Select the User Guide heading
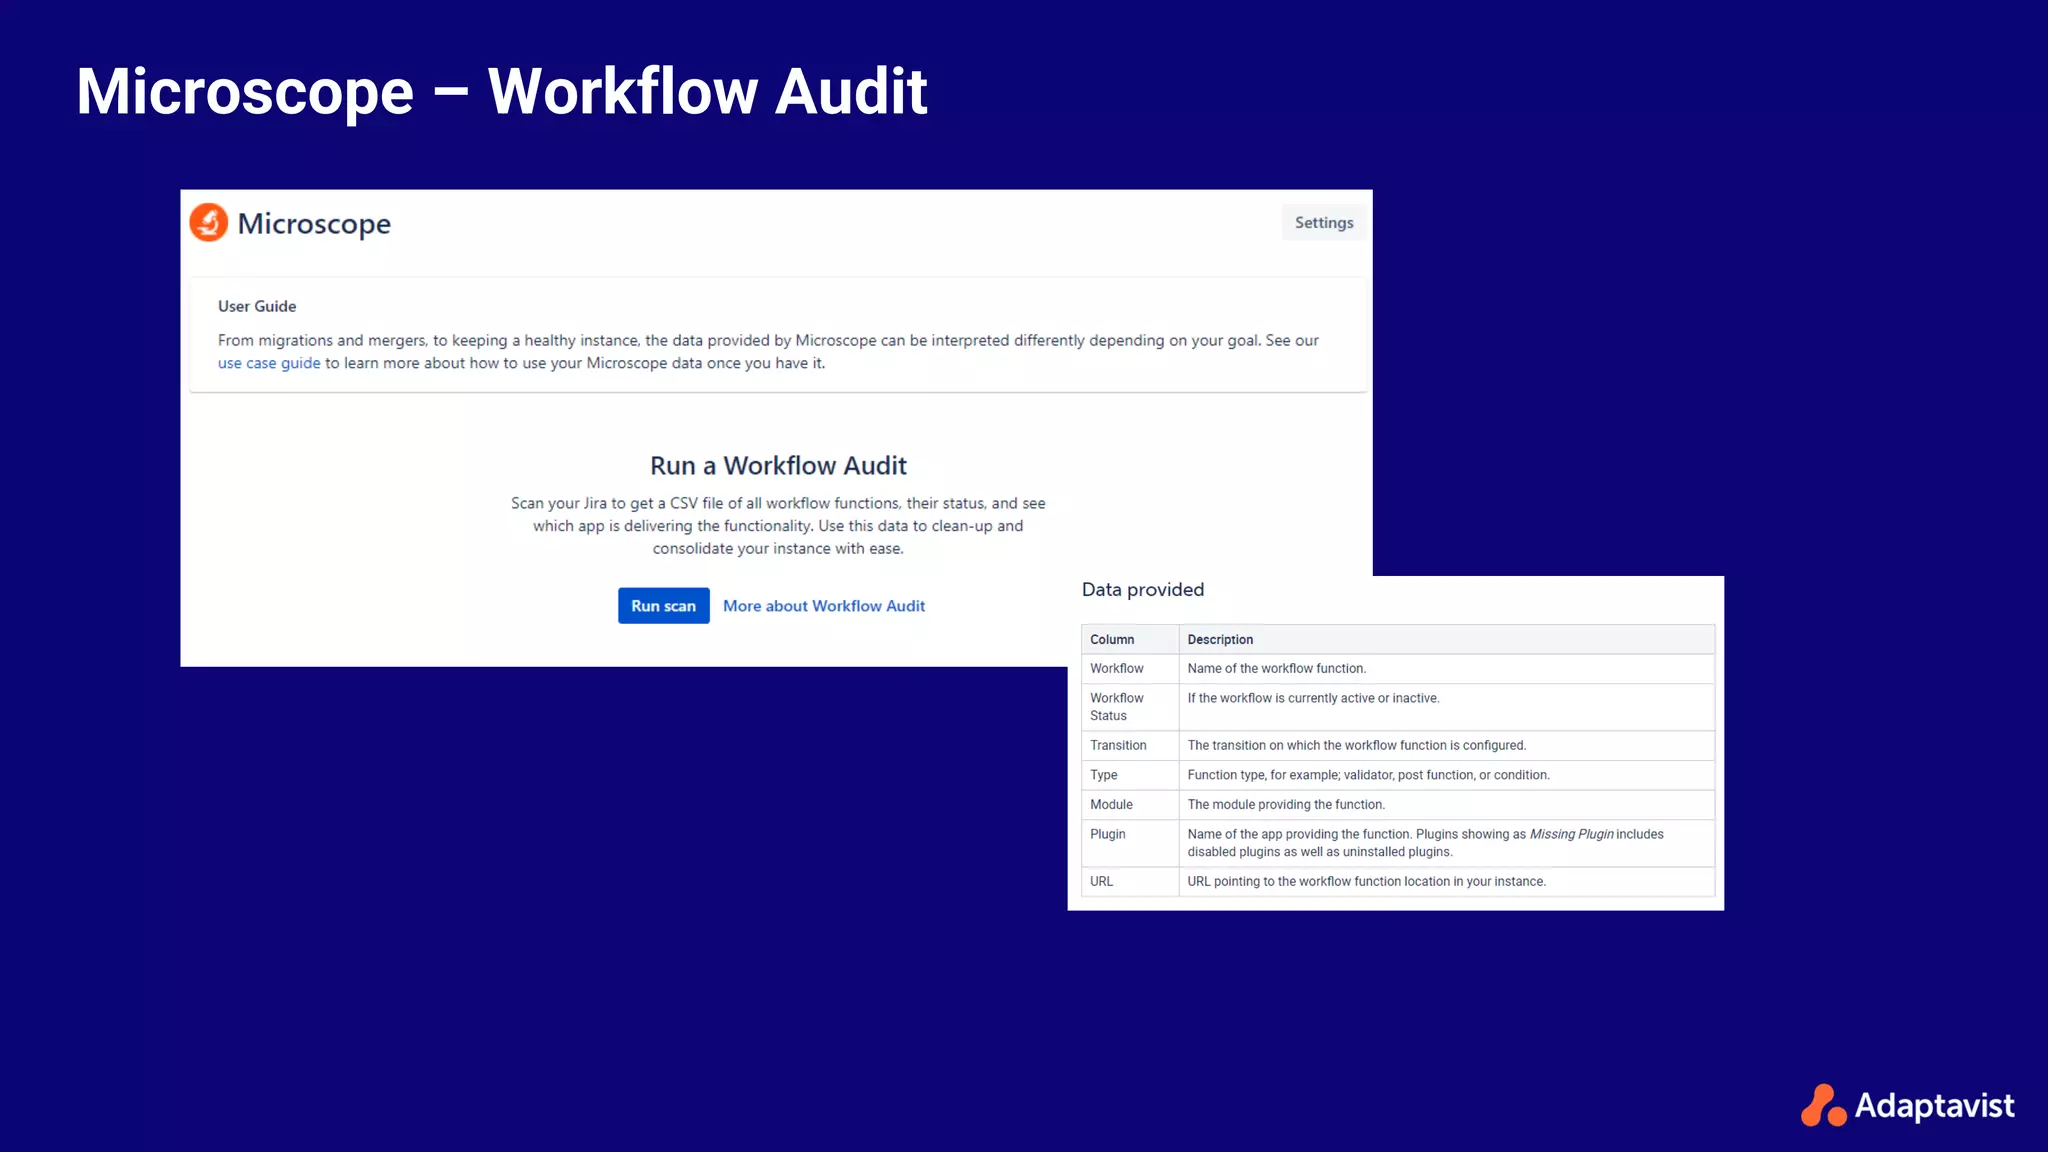The width and height of the screenshot is (2048, 1152). [x=257, y=306]
